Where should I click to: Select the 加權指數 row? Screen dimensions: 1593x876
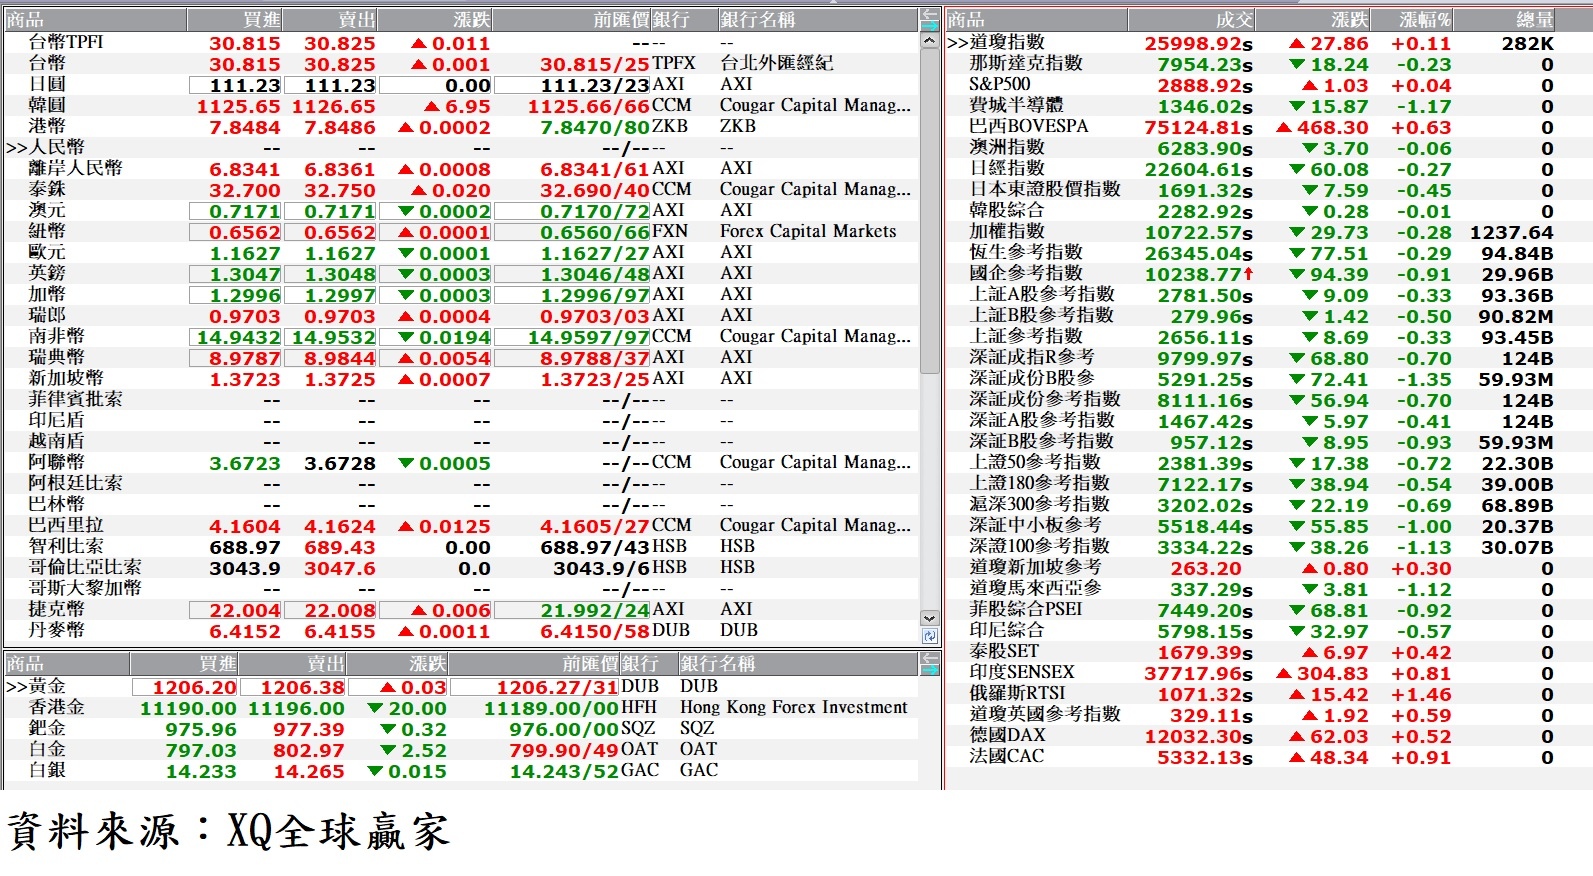[x=1269, y=231]
